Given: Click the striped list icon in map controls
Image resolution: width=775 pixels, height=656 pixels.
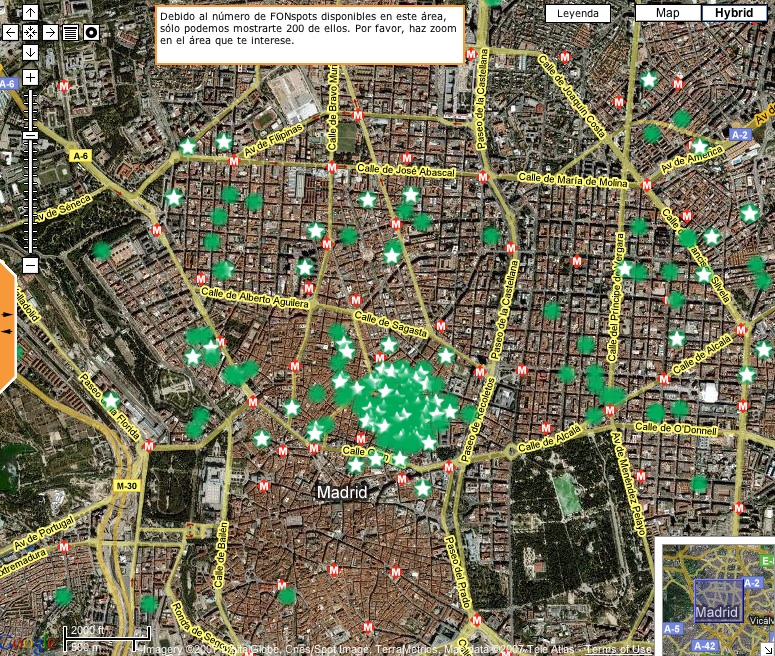Looking at the screenshot, I should point(70,32).
